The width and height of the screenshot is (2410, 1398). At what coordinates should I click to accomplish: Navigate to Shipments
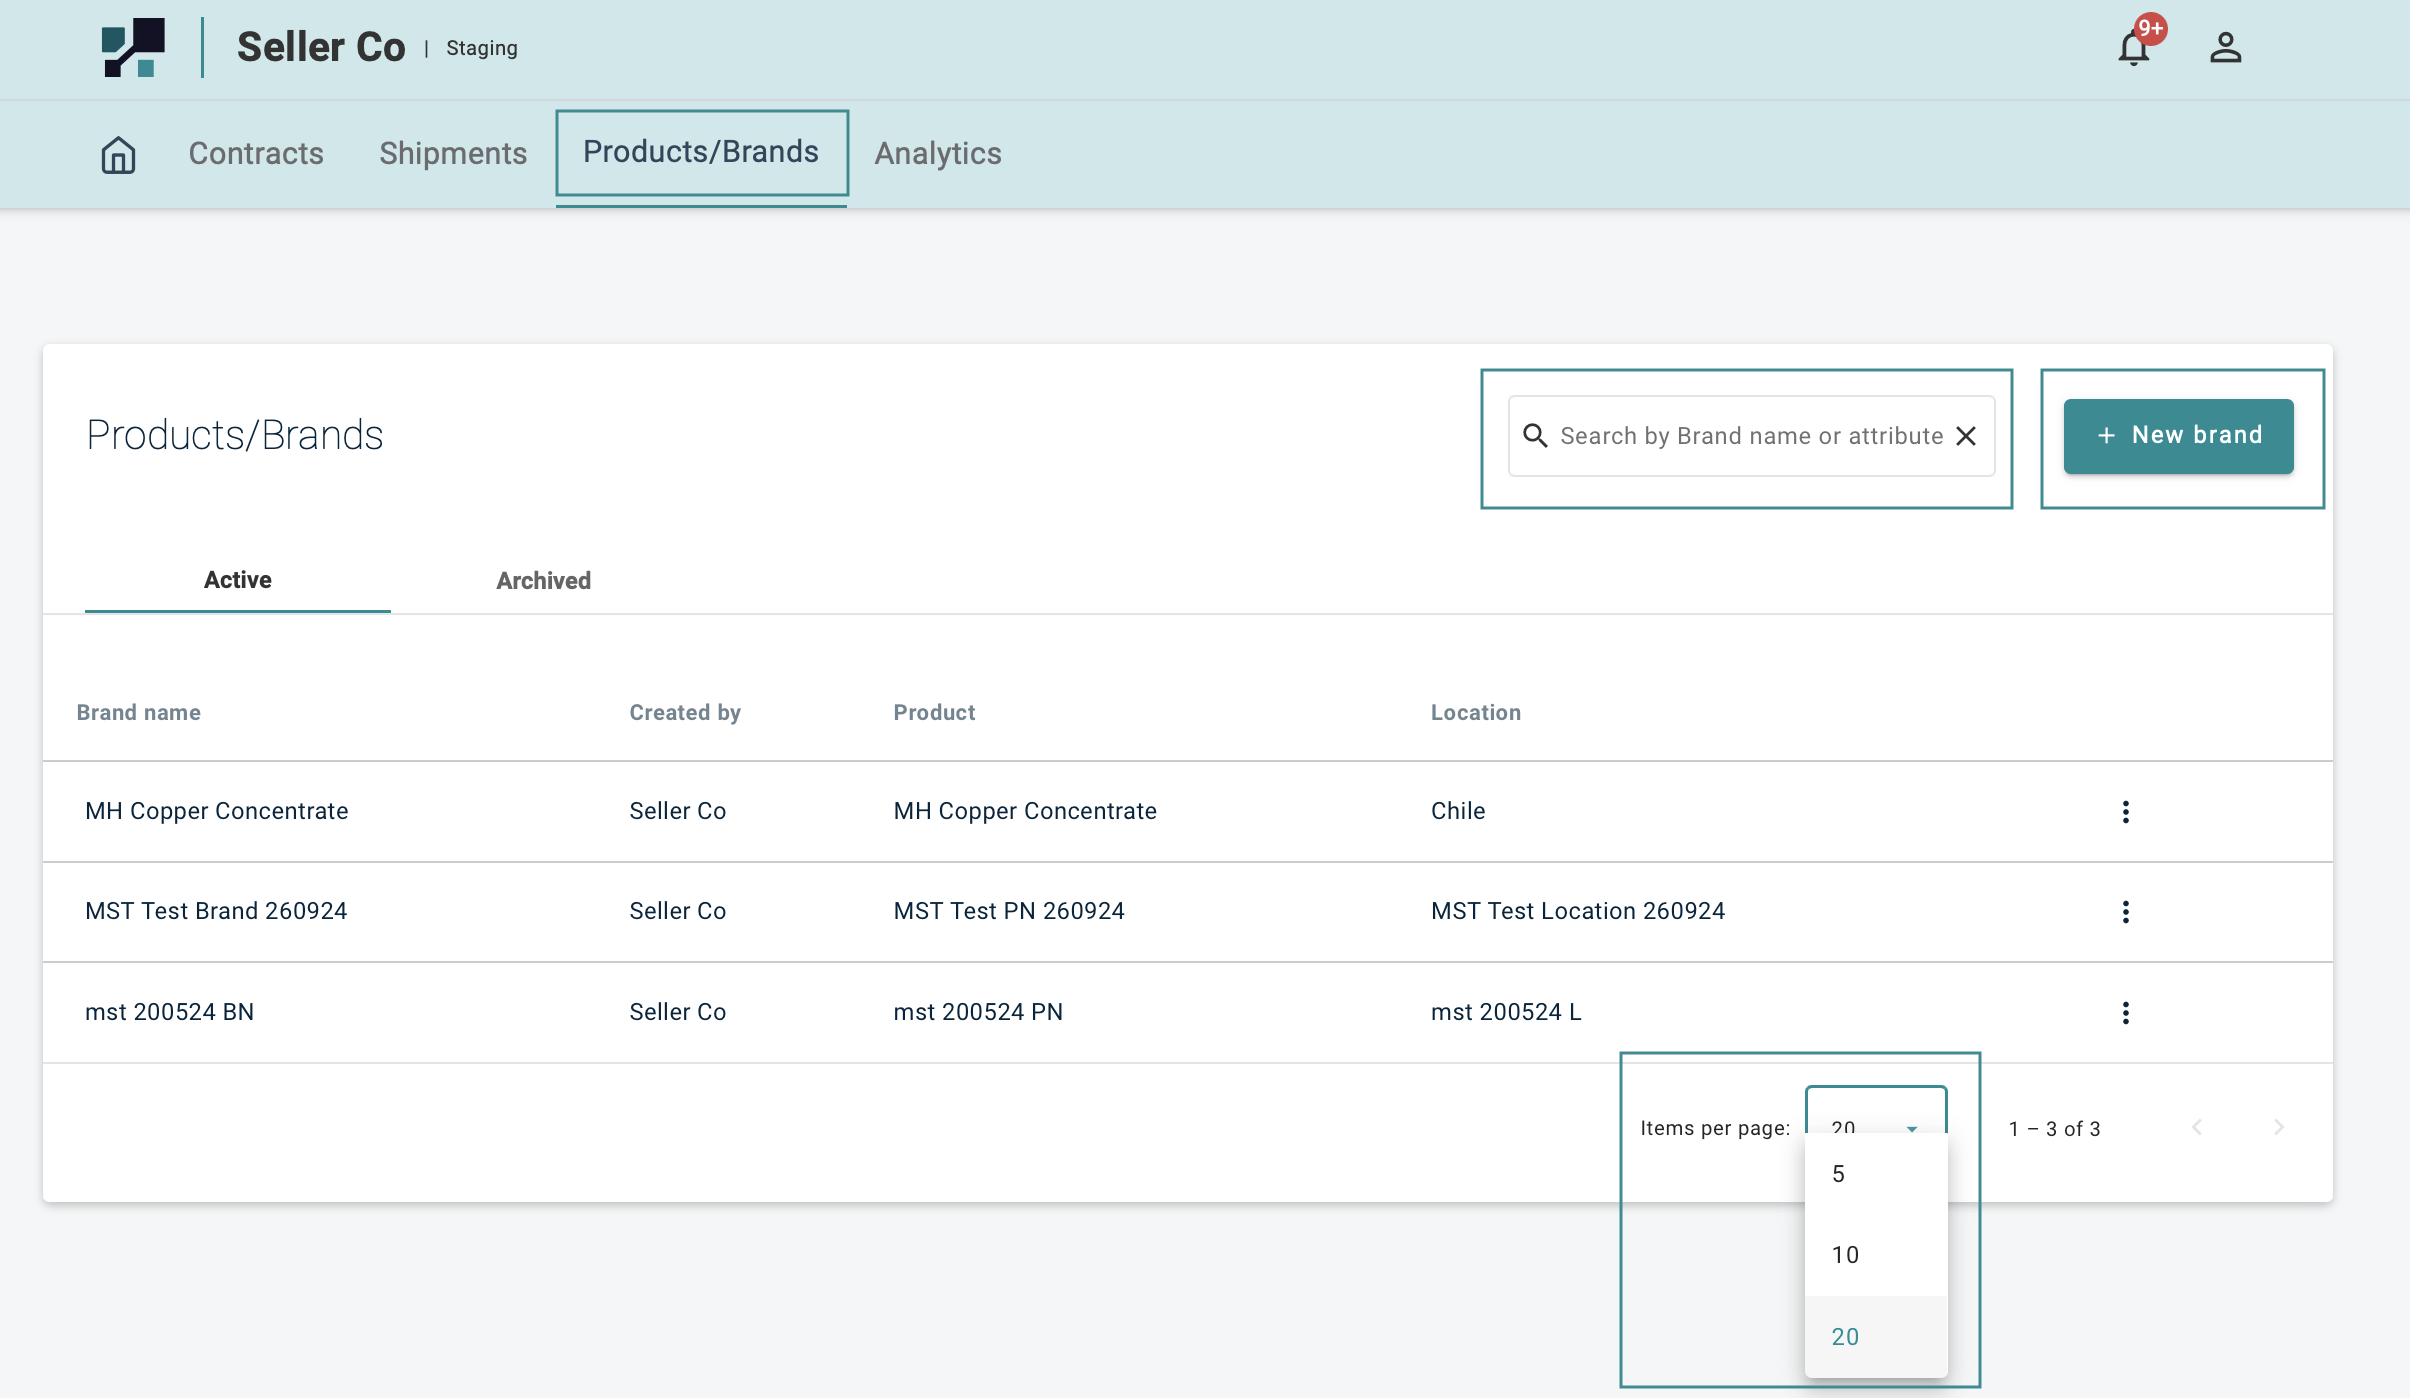click(x=453, y=154)
